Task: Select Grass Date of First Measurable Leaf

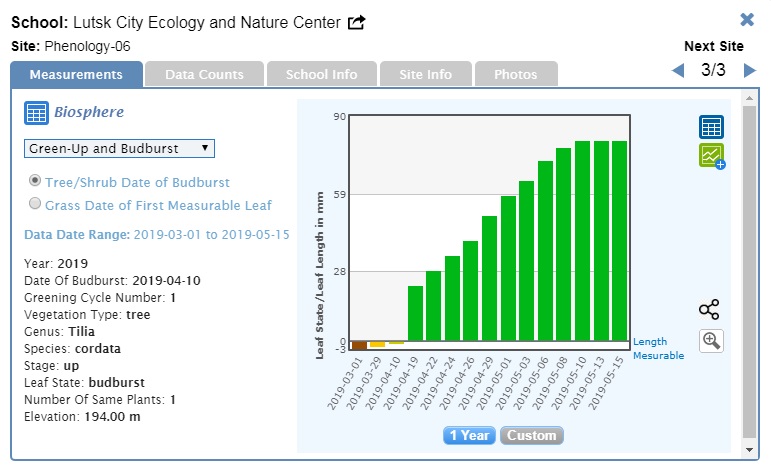Action: pyautogui.click(x=36, y=204)
